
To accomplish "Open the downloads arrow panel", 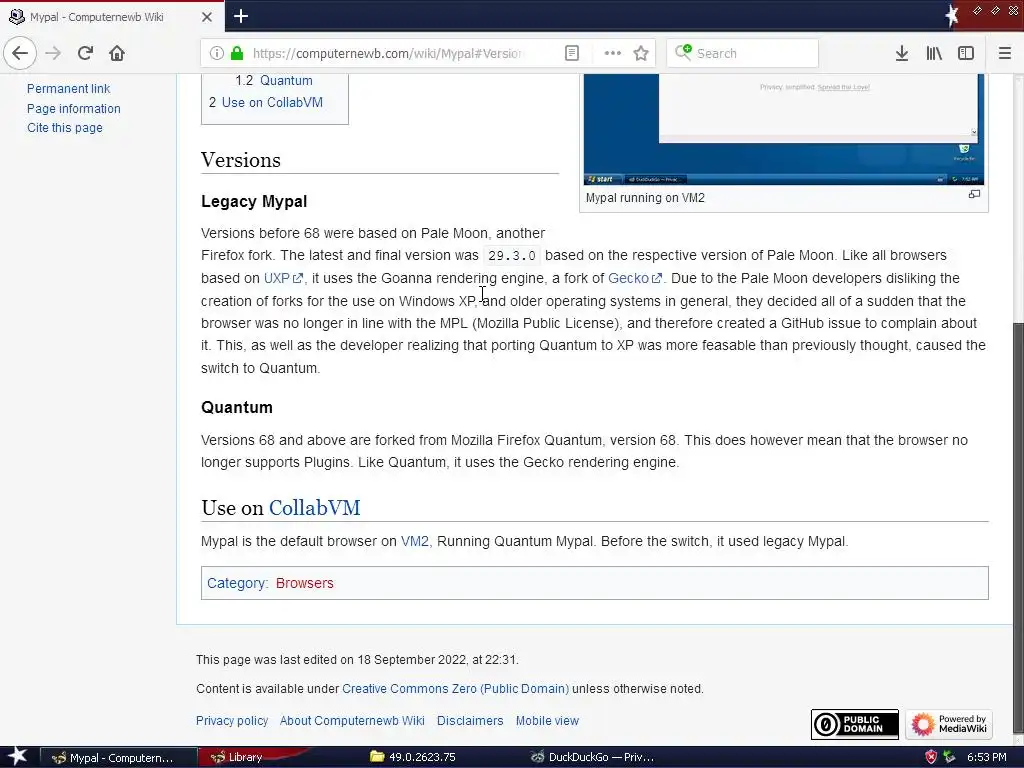I will click(902, 53).
